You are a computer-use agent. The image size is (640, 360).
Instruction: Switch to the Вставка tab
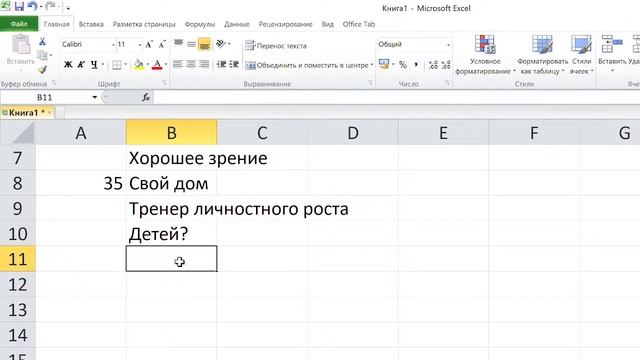(x=91, y=24)
